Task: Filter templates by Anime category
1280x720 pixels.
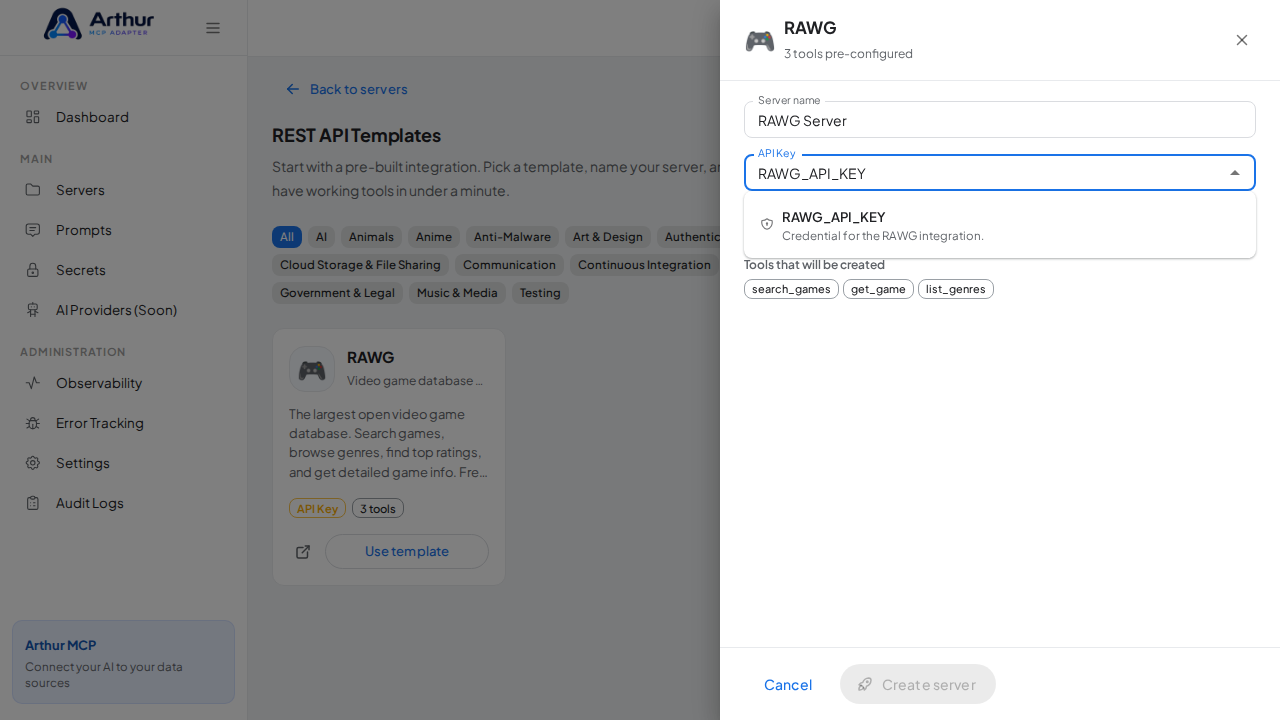Action: pyautogui.click(x=434, y=237)
